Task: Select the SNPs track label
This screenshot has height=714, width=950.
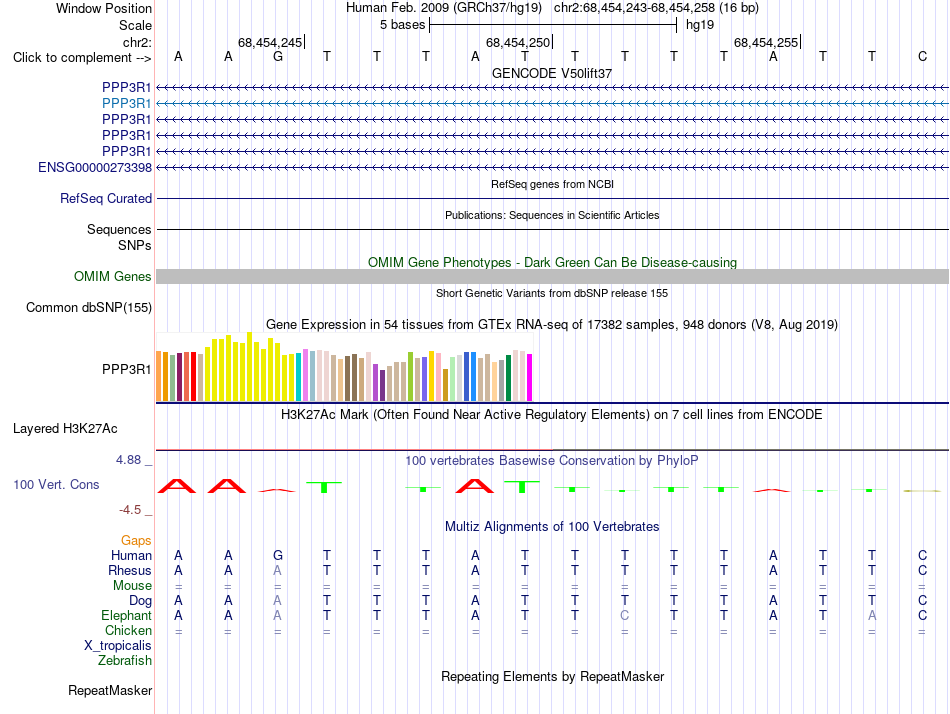Action: (x=135, y=245)
